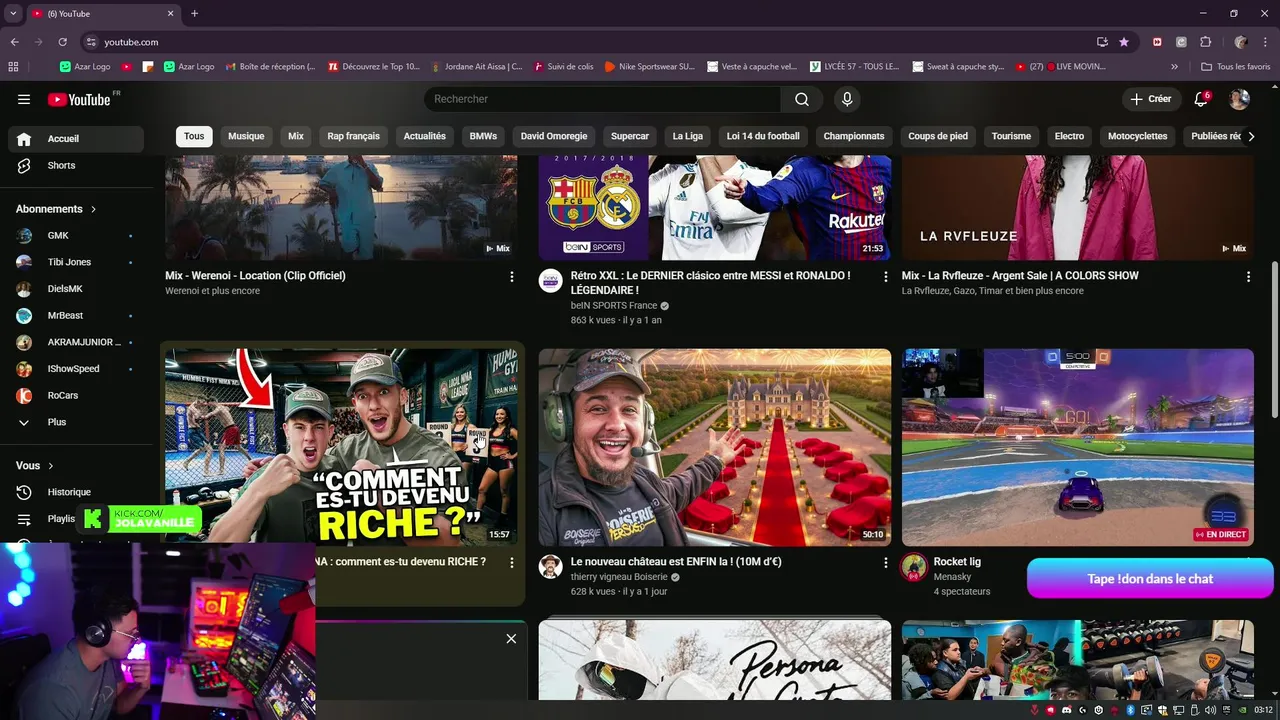This screenshot has height=720, width=1280.
Task: Open the GMK subscription channel
Action: pyautogui.click(x=76, y=236)
